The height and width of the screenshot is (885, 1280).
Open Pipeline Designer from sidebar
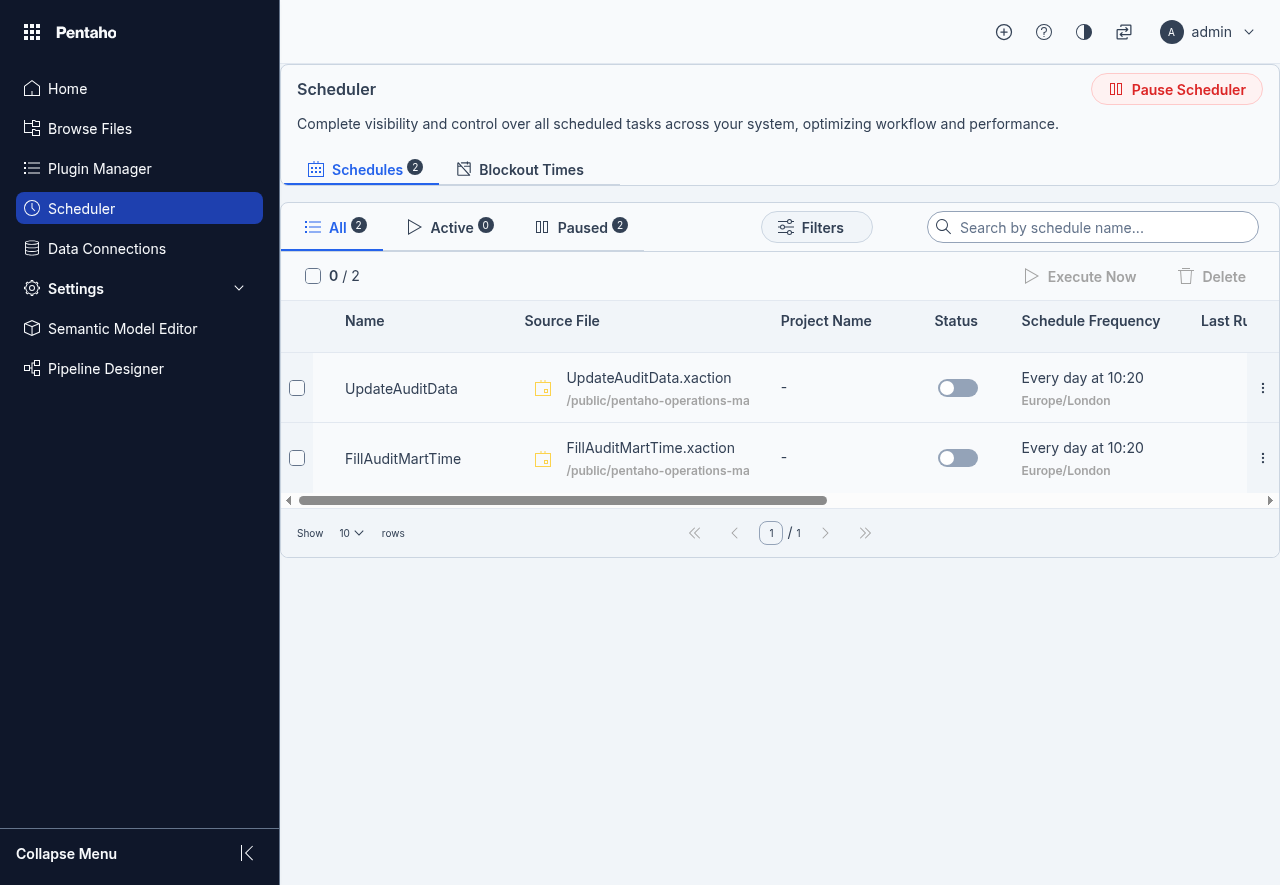pos(105,369)
